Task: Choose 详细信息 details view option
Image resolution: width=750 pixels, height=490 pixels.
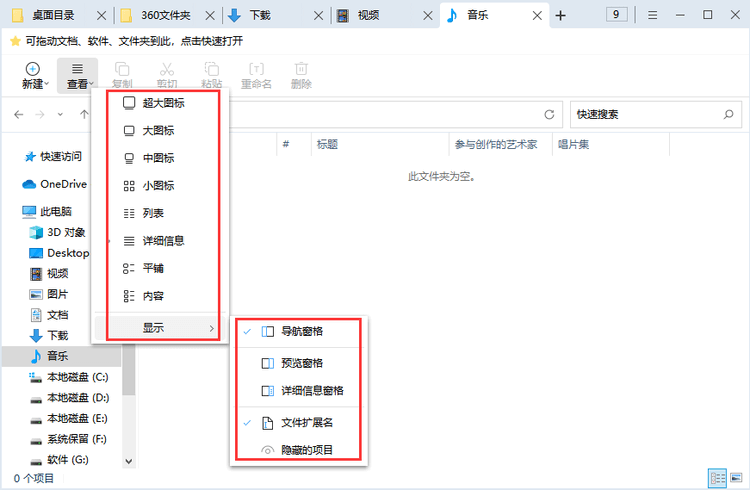Action: (x=163, y=241)
